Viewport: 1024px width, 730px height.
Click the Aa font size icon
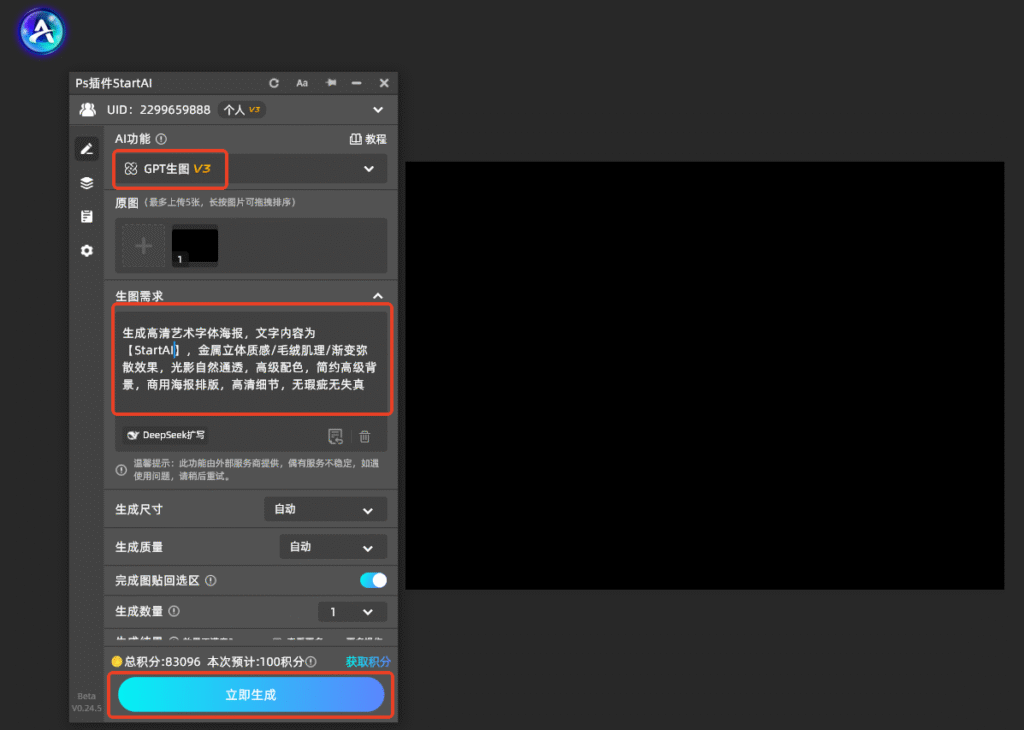tap(302, 83)
